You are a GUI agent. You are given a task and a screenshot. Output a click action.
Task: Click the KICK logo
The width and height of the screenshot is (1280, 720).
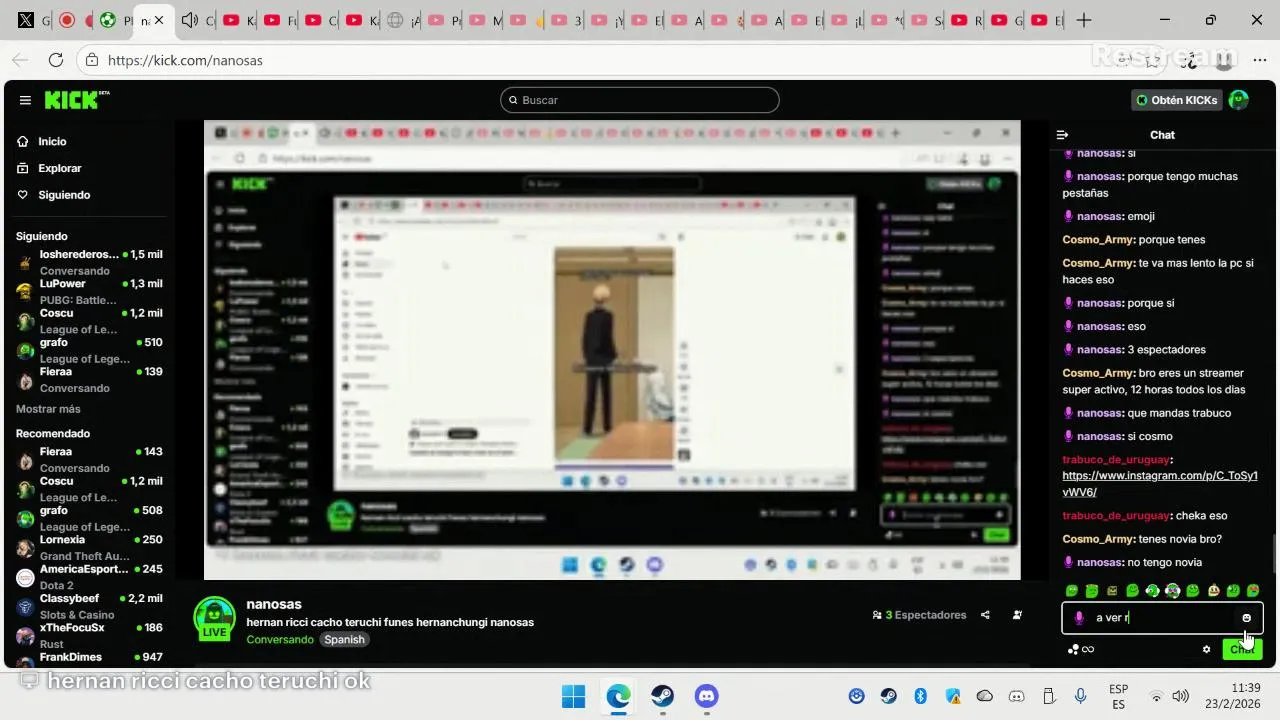click(x=76, y=100)
